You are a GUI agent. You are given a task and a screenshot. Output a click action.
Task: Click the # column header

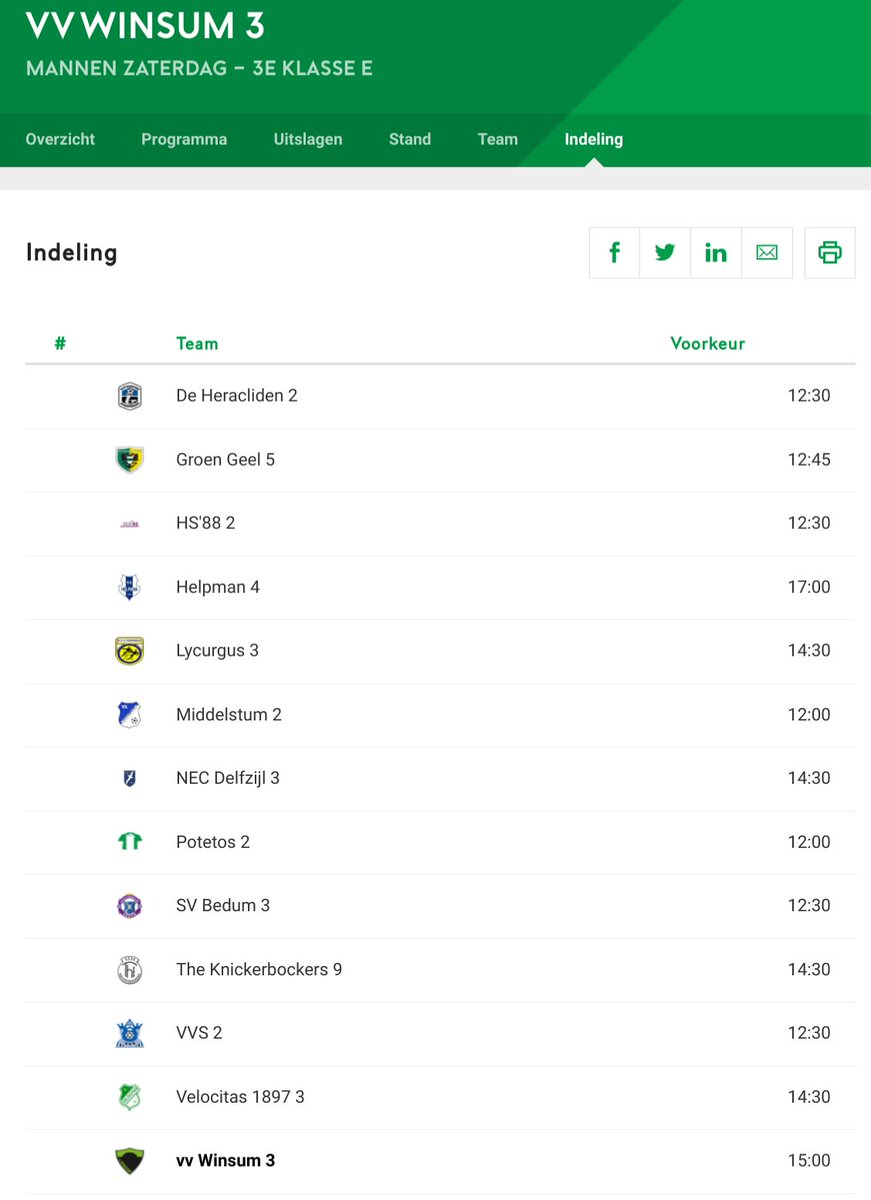(x=60, y=344)
